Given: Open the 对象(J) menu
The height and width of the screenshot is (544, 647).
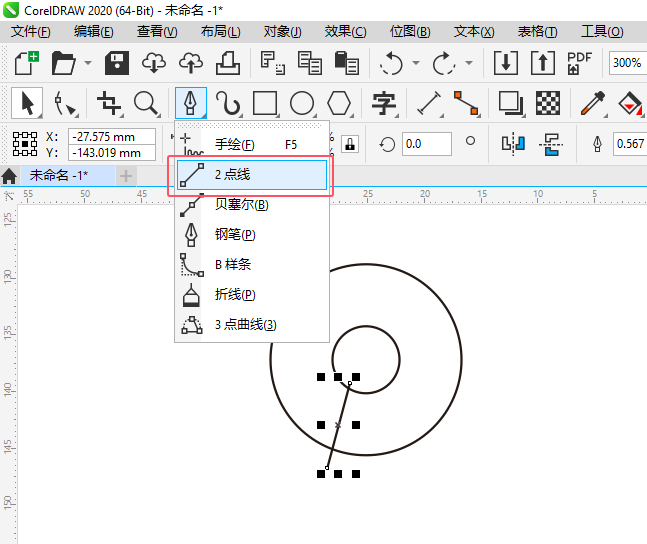Looking at the screenshot, I should [x=283, y=32].
